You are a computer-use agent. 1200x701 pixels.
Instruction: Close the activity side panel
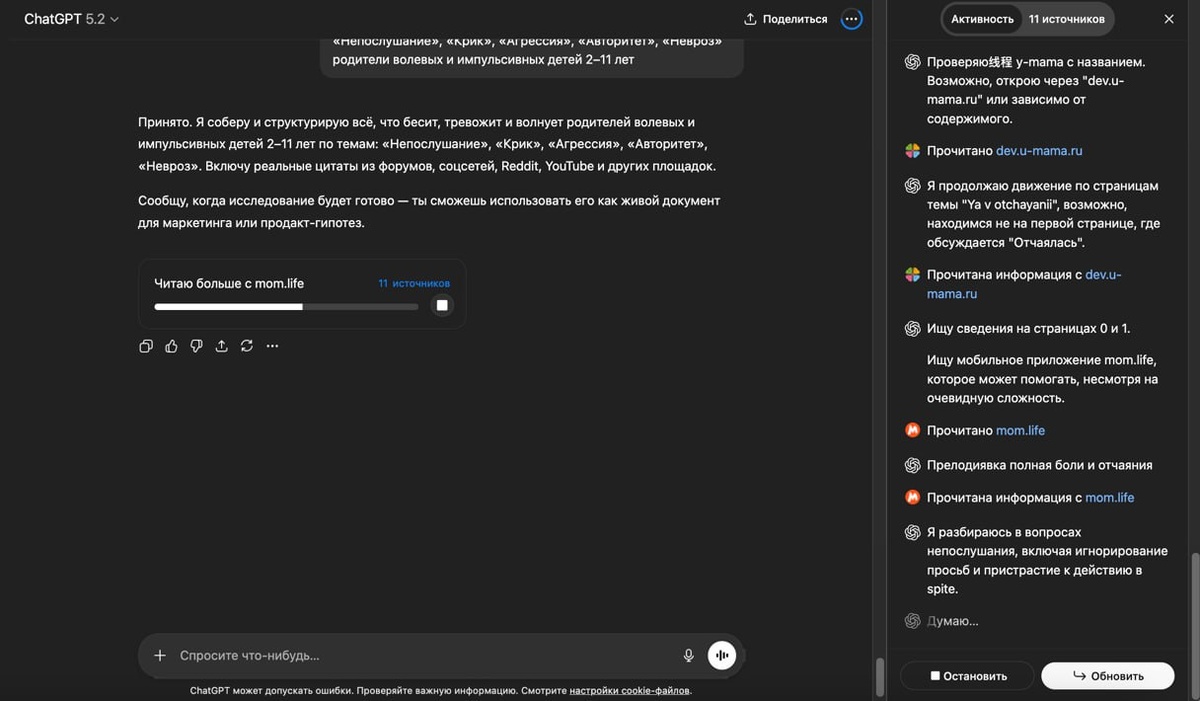click(x=1169, y=19)
